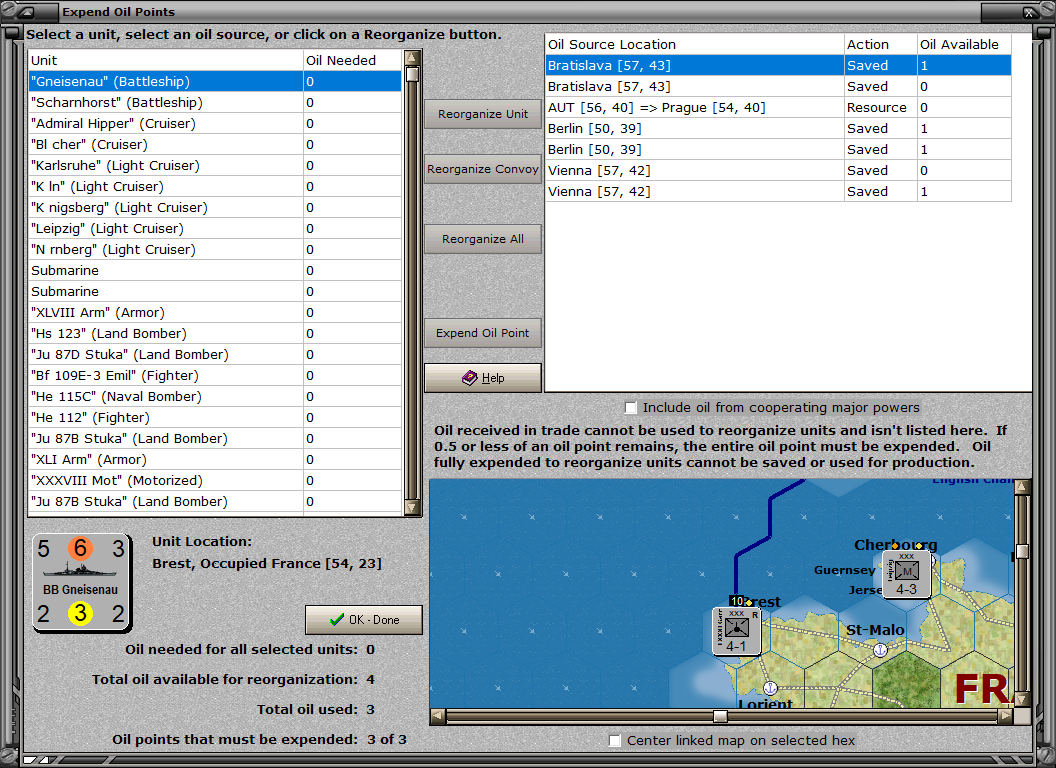Select the 4-1 garrison unit at Brest
Image resolution: width=1056 pixels, height=768 pixels.
pos(737,631)
